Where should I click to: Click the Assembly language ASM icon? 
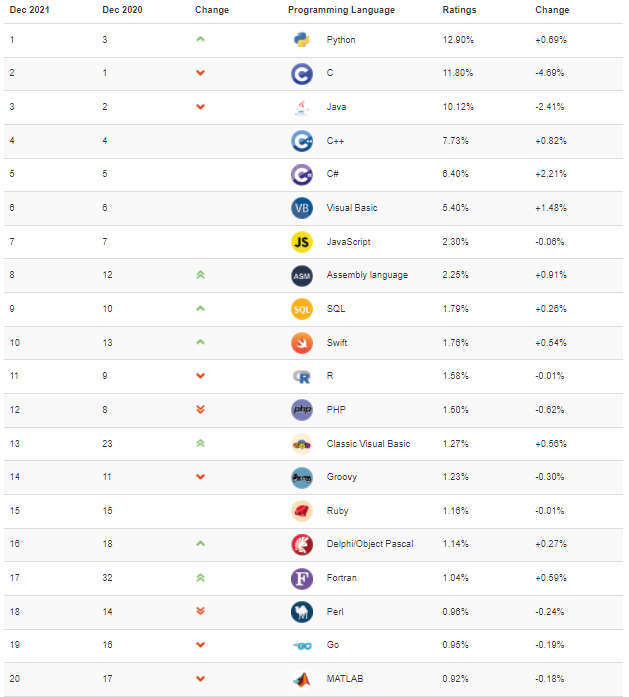(x=302, y=276)
